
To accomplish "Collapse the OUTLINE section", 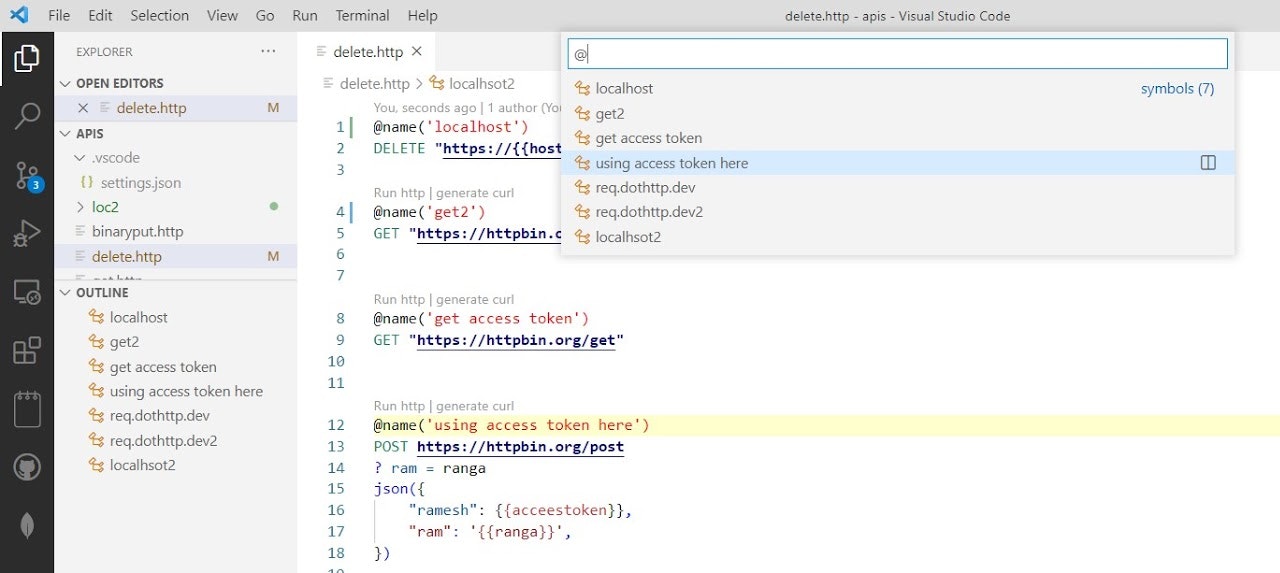I will pos(66,293).
